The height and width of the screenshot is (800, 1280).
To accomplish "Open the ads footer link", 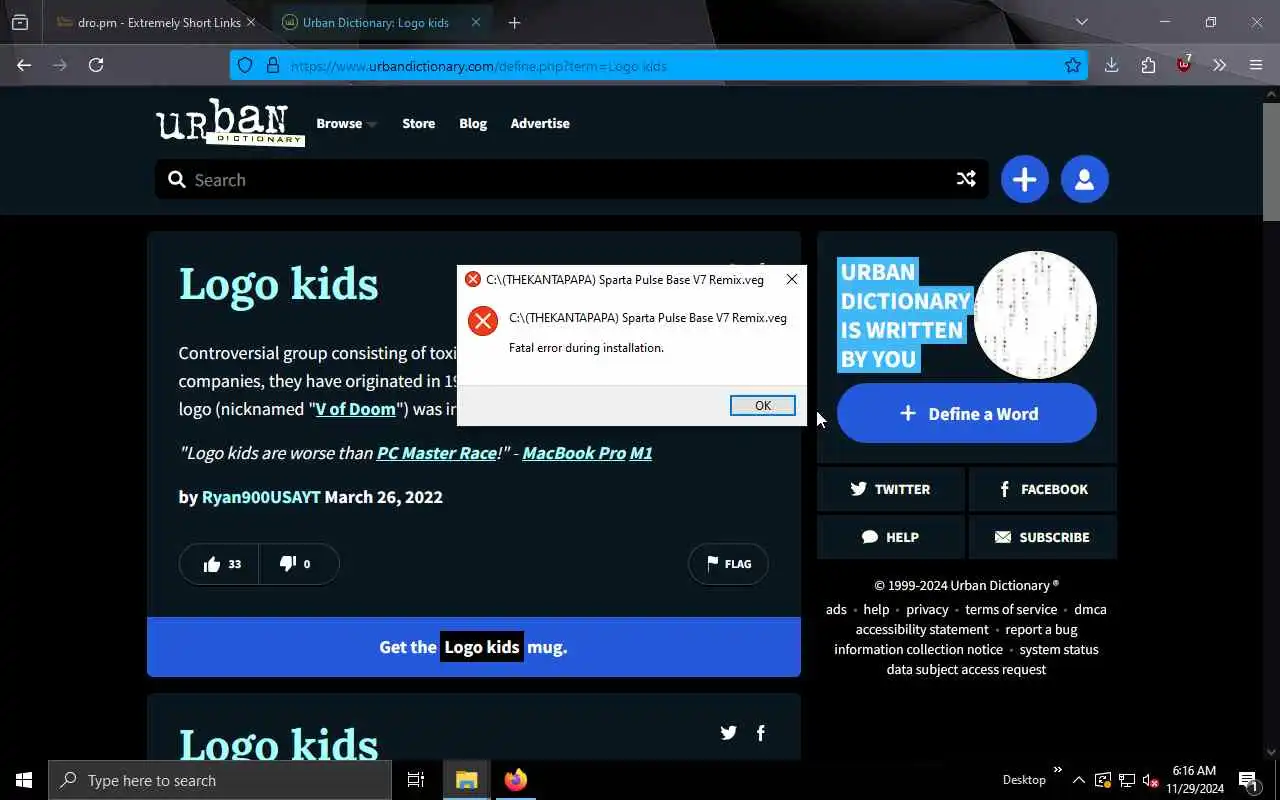I will 836,609.
